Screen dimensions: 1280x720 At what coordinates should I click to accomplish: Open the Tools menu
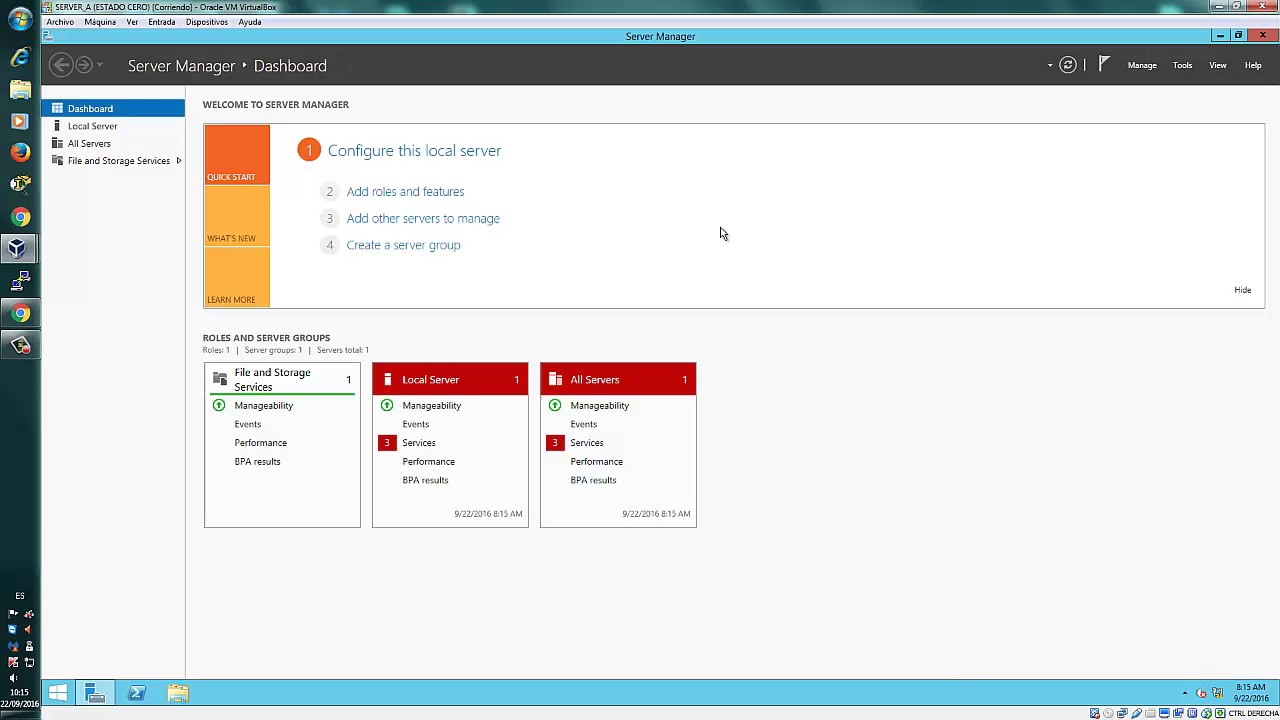coord(1182,65)
